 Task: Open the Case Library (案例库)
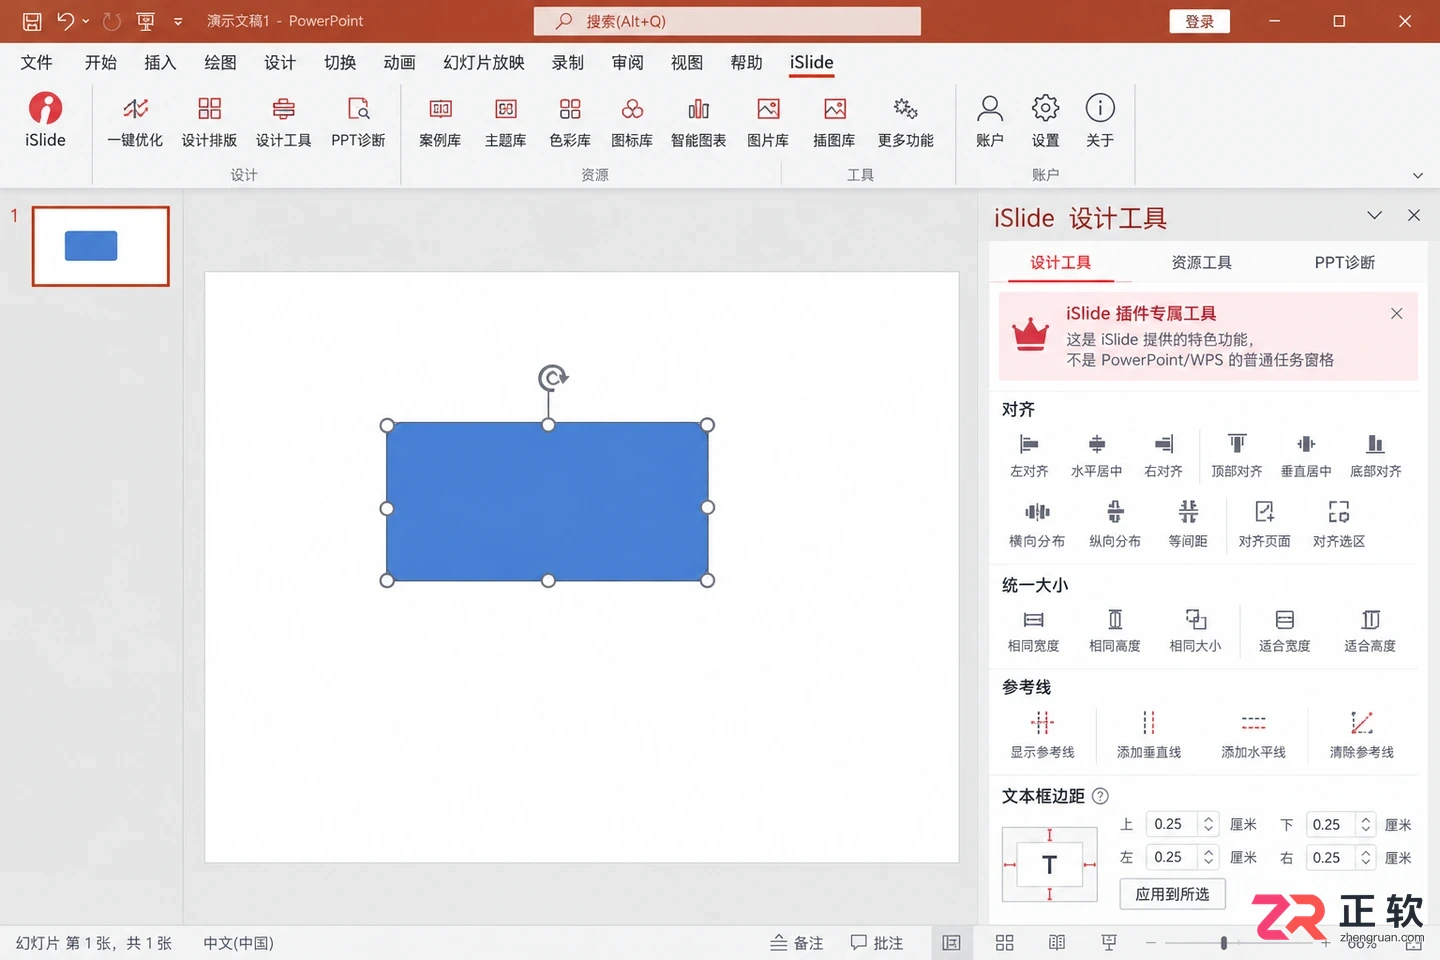(x=440, y=122)
